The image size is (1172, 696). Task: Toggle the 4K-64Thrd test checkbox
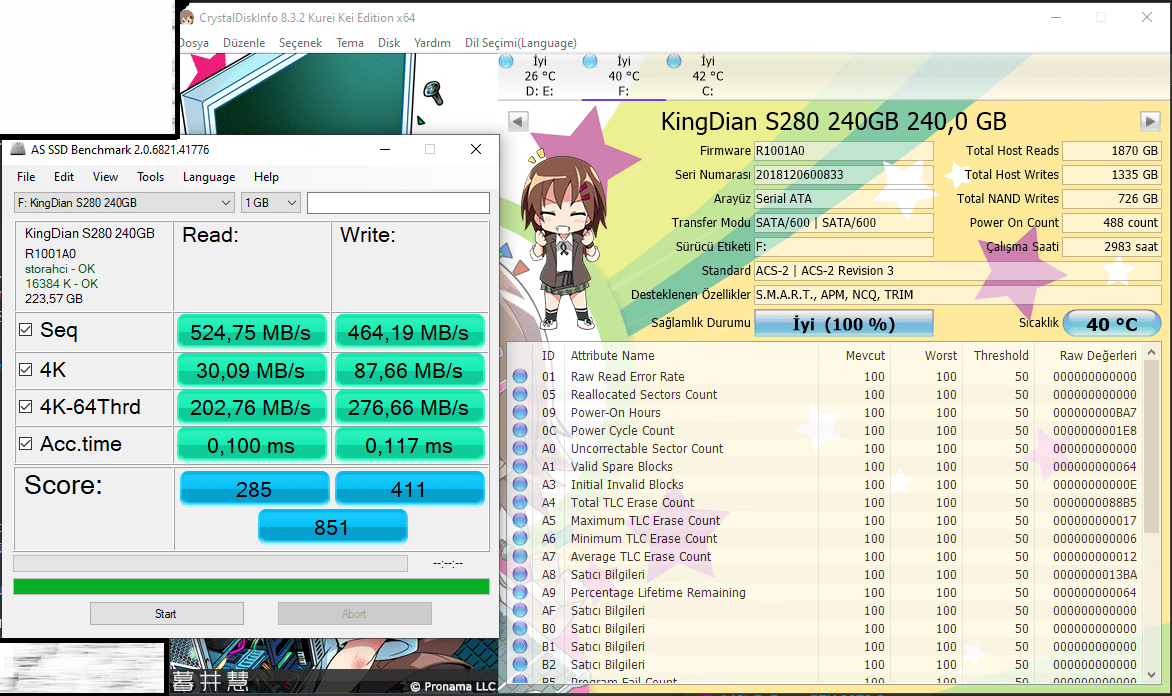25,406
